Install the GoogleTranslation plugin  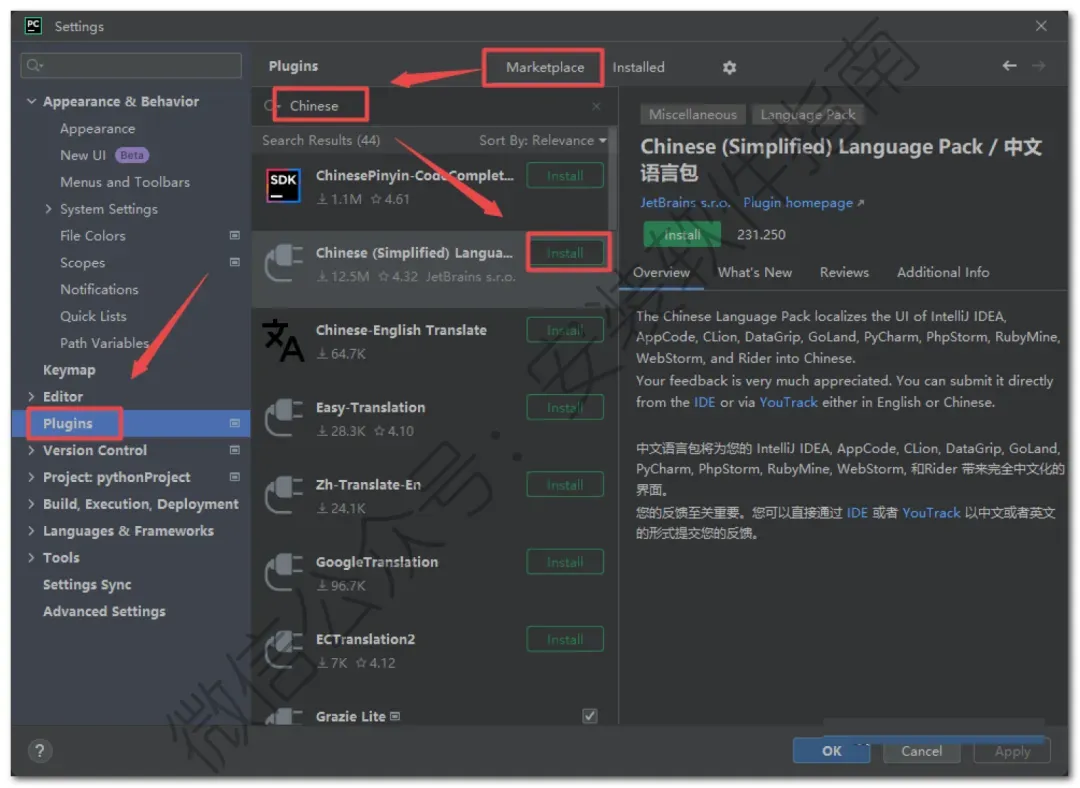[x=565, y=562]
